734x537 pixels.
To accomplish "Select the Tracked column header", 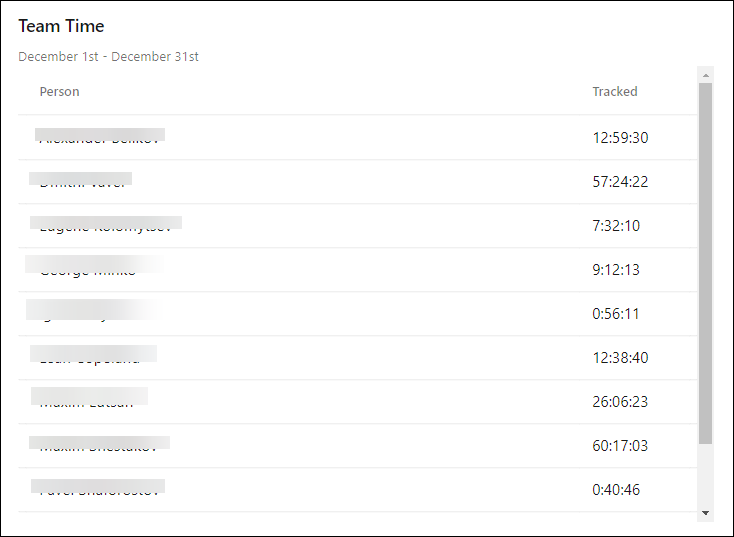I will [x=615, y=92].
